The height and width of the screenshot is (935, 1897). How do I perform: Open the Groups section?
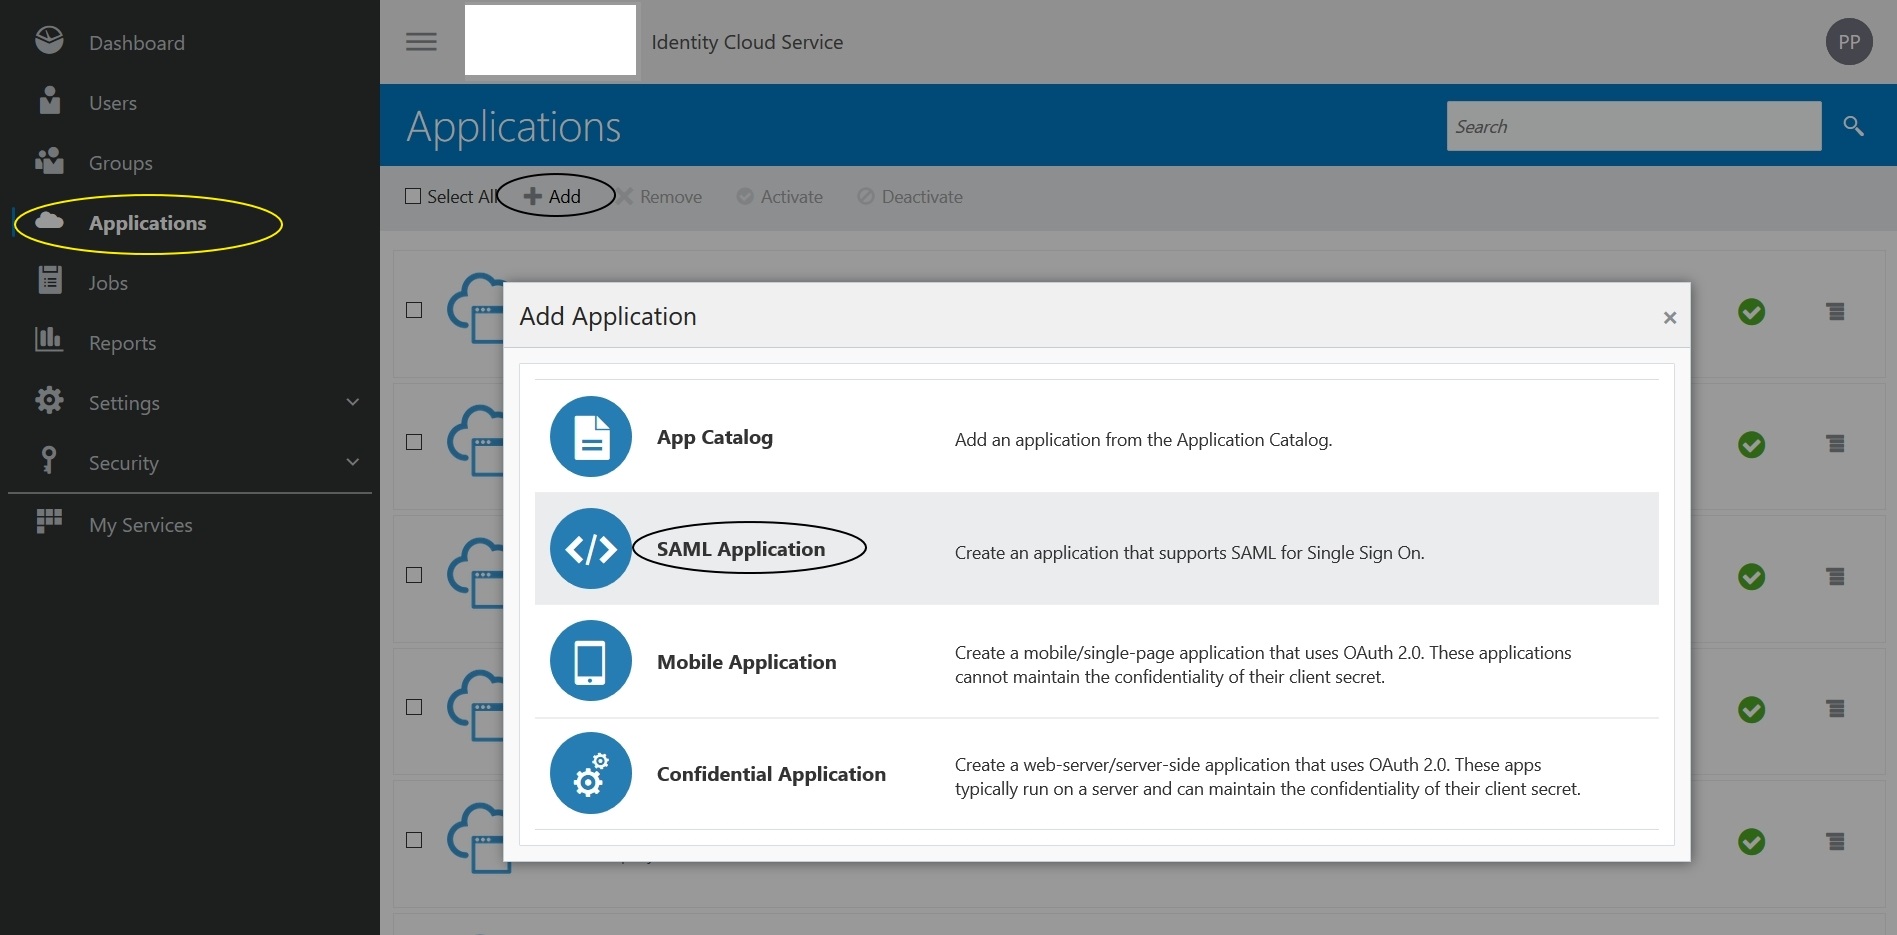(x=120, y=162)
